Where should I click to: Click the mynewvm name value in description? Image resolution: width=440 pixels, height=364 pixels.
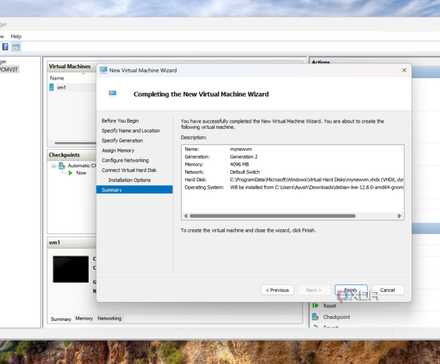pos(241,149)
